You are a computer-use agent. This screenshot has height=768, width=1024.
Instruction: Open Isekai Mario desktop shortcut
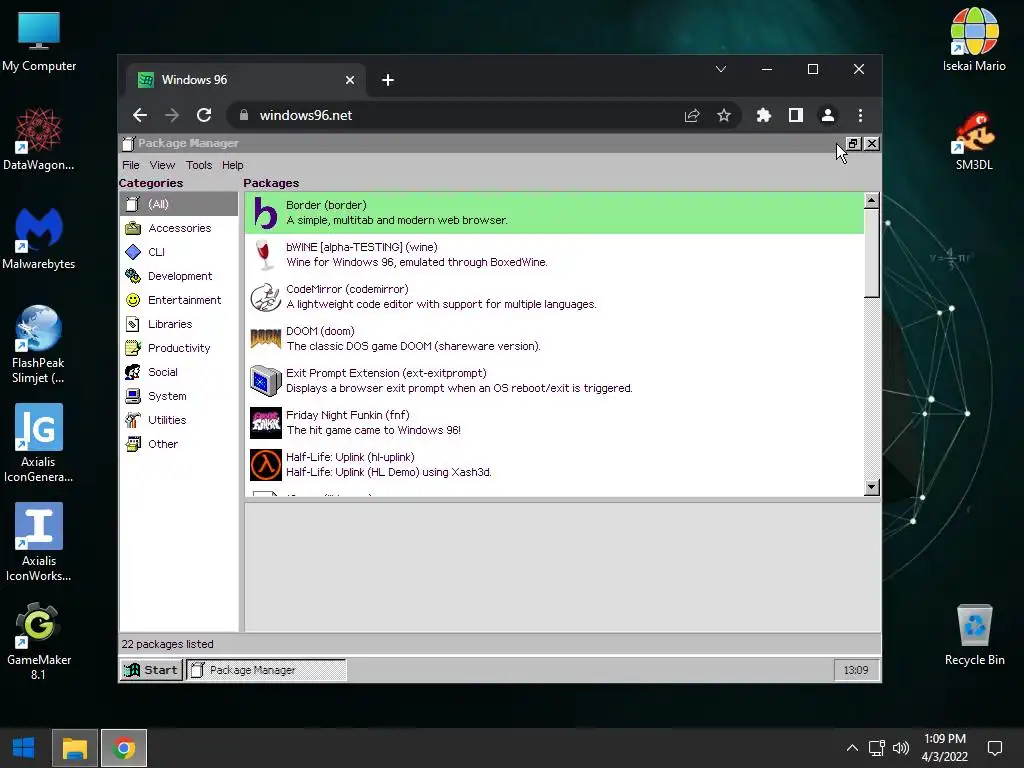(x=974, y=40)
